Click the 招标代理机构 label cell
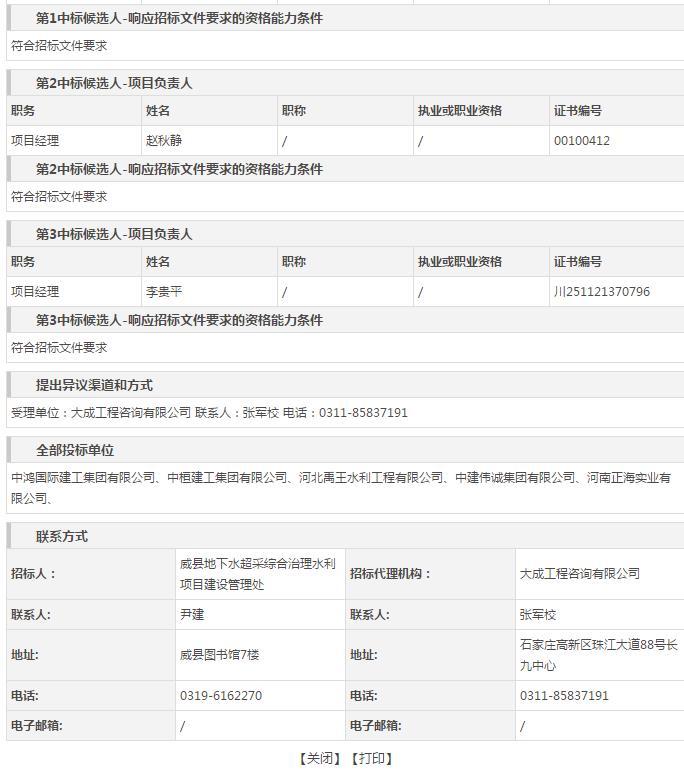 click(391, 574)
